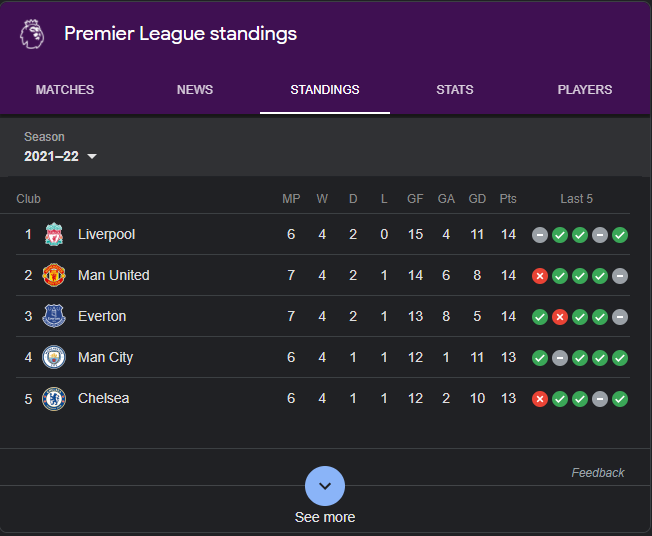Click the Liverpool club crest
652x536 pixels.
54,234
